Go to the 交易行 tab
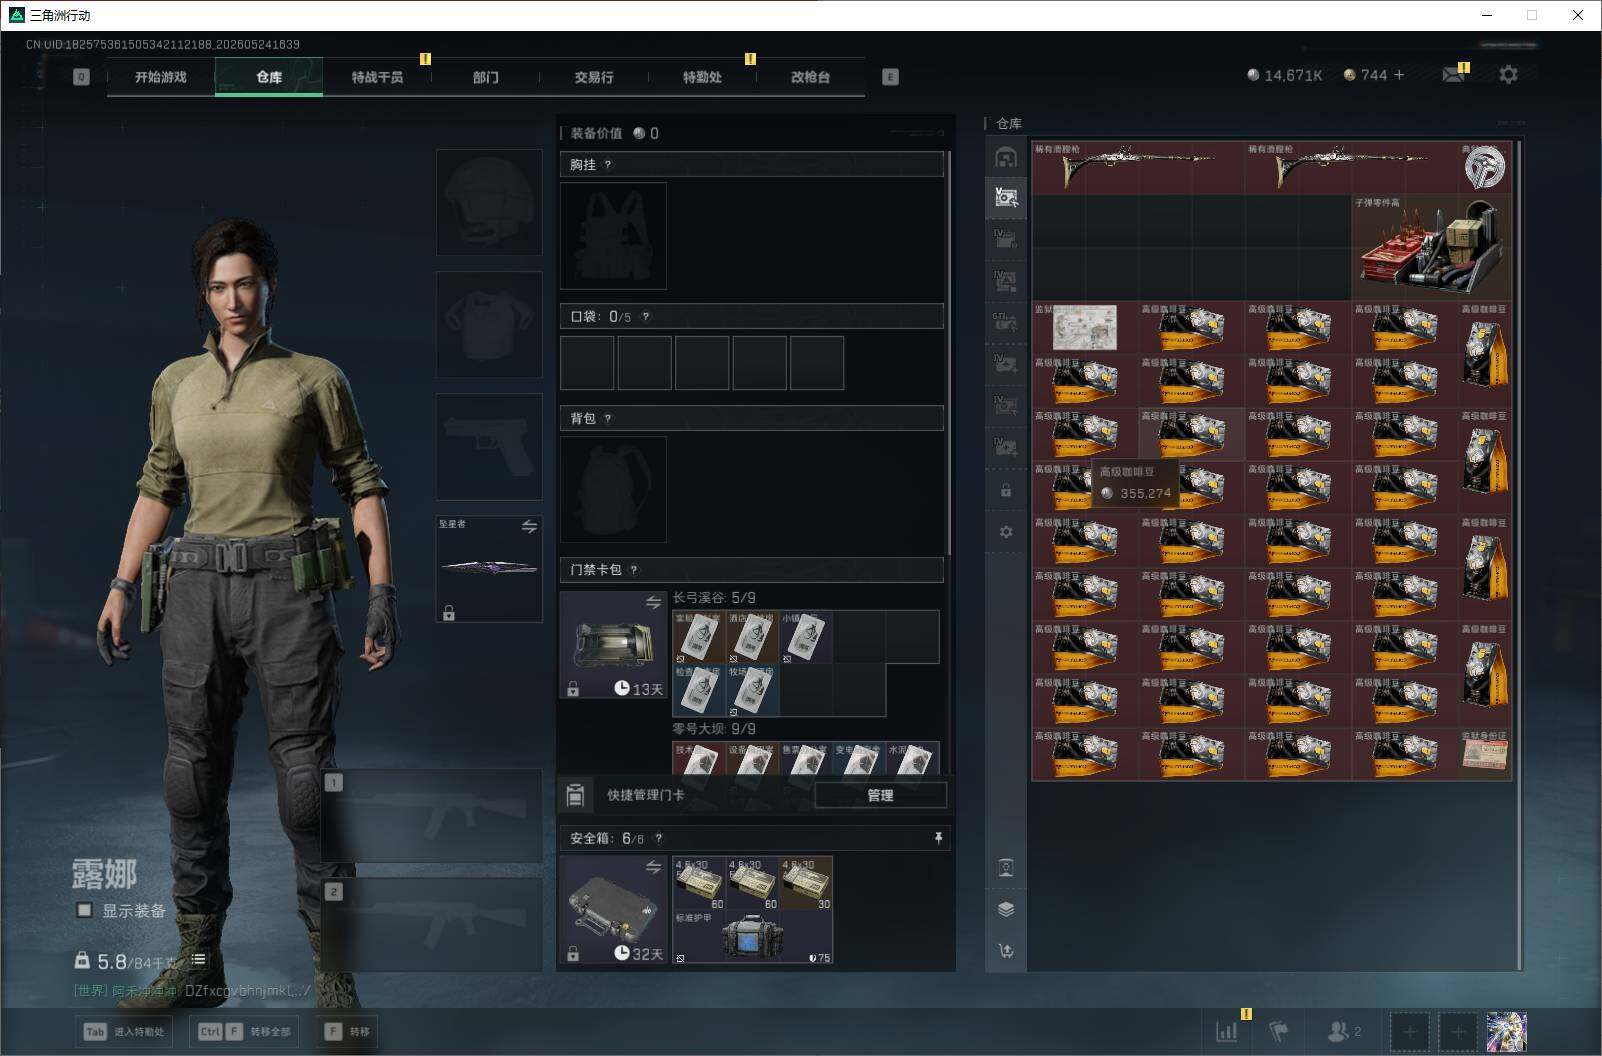The height and width of the screenshot is (1056, 1602). (594, 77)
